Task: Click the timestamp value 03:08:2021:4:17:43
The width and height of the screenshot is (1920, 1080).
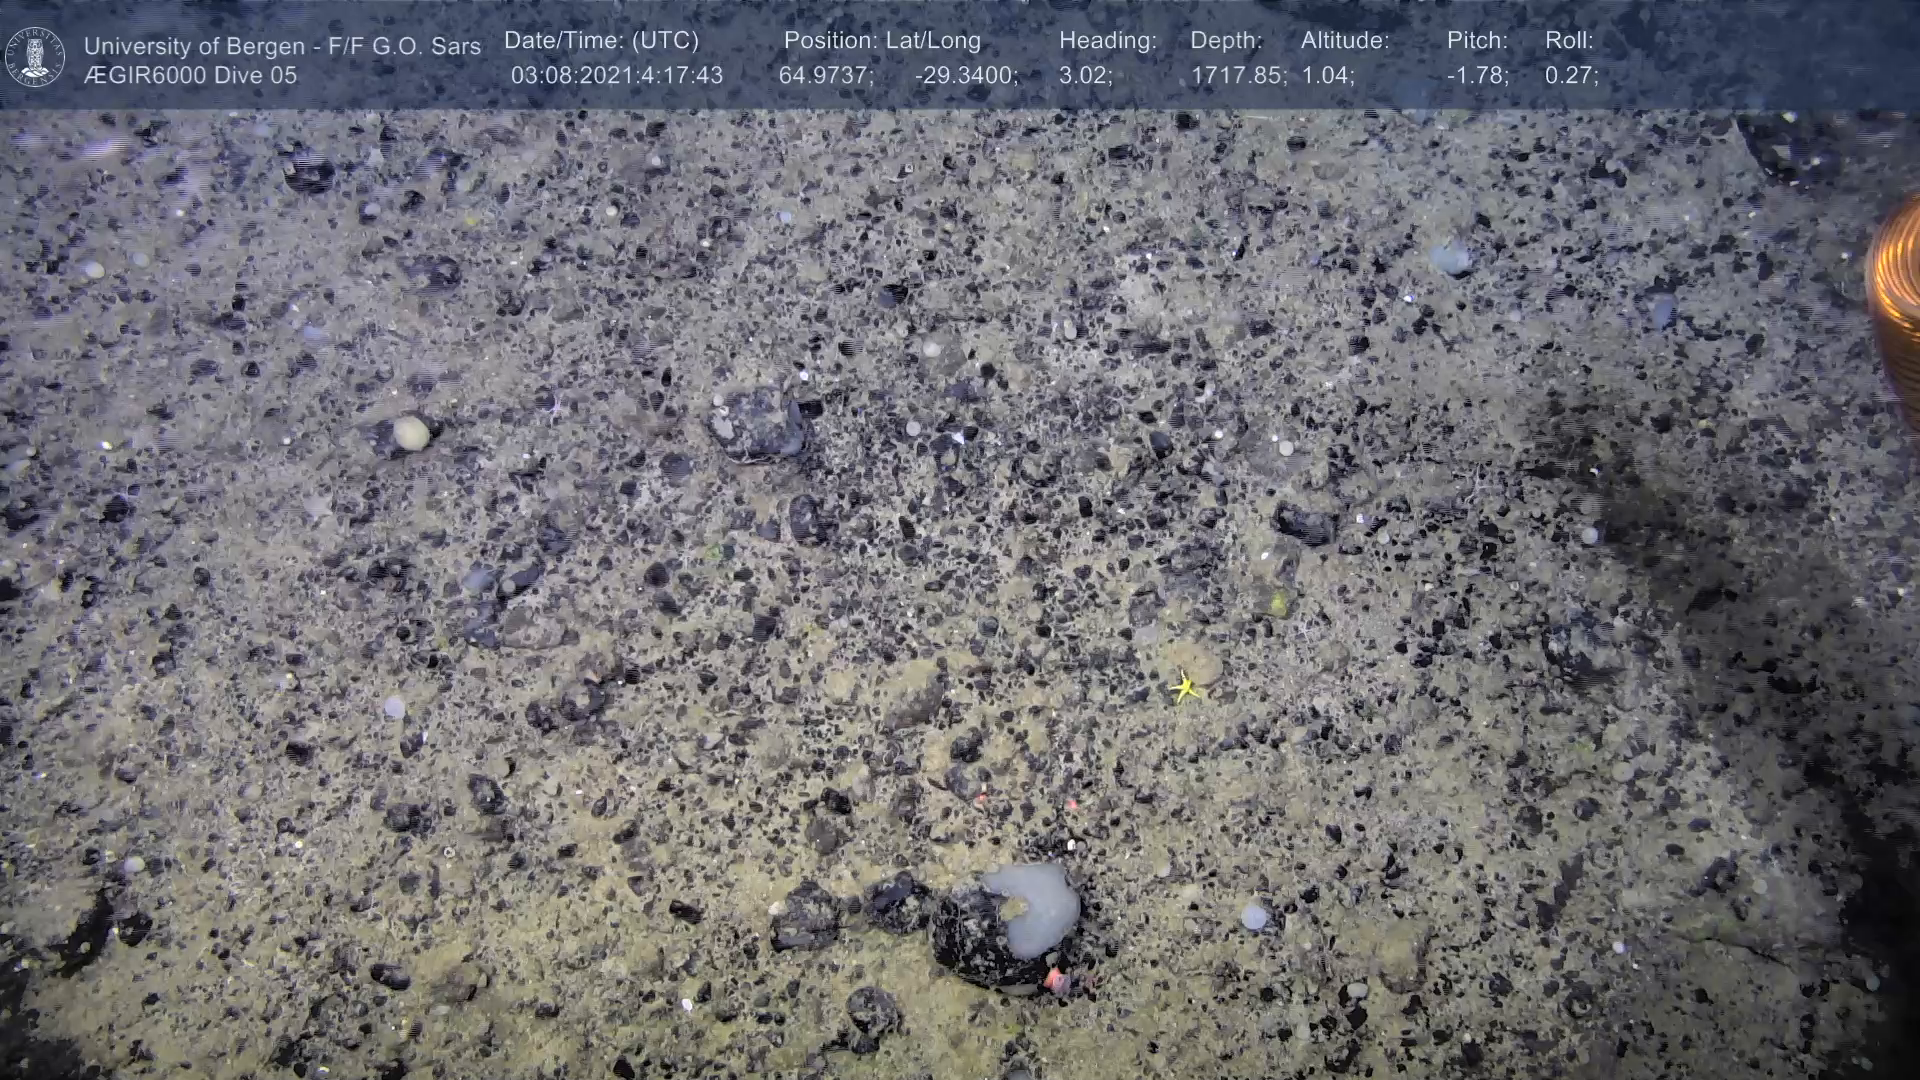Action: (x=616, y=76)
